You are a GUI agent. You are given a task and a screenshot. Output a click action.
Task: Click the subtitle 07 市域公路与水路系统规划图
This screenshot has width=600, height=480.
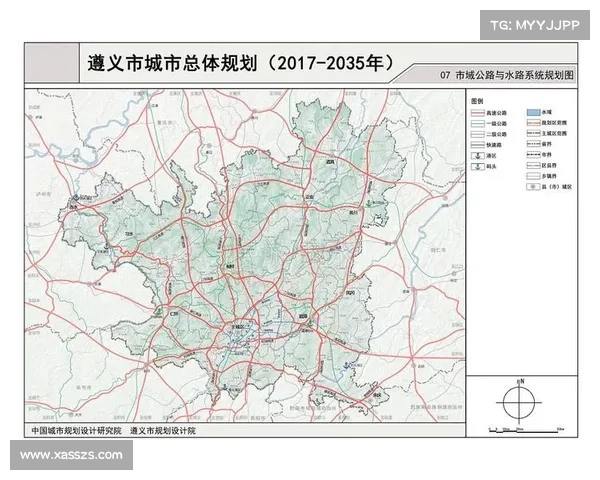click(507, 75)
